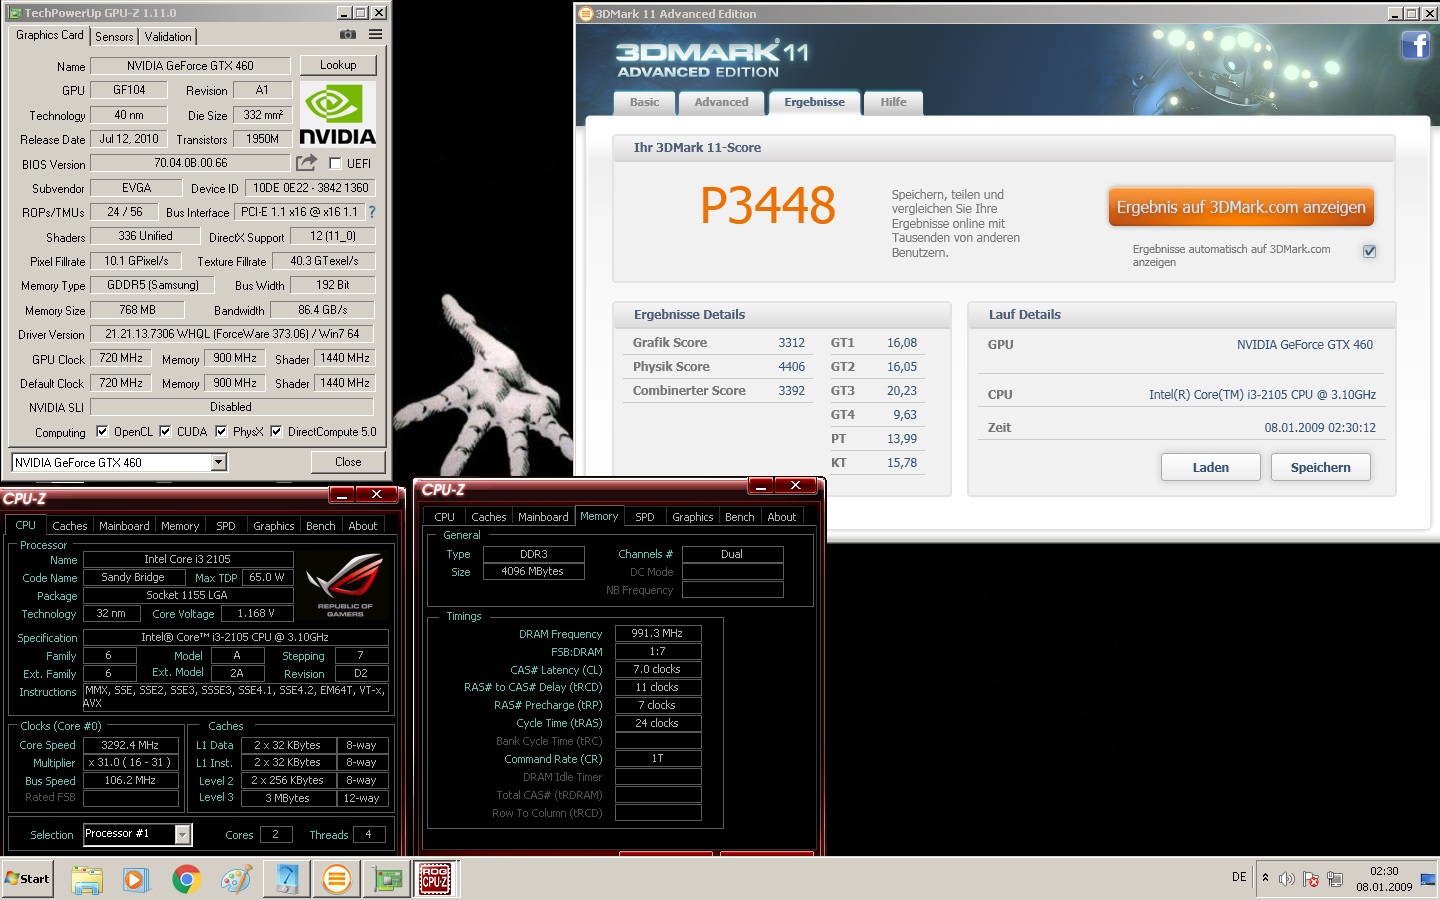Click the GPU-Z taskbar icon
This screenshot has width=1440, height=900.
tap(387, 879)
